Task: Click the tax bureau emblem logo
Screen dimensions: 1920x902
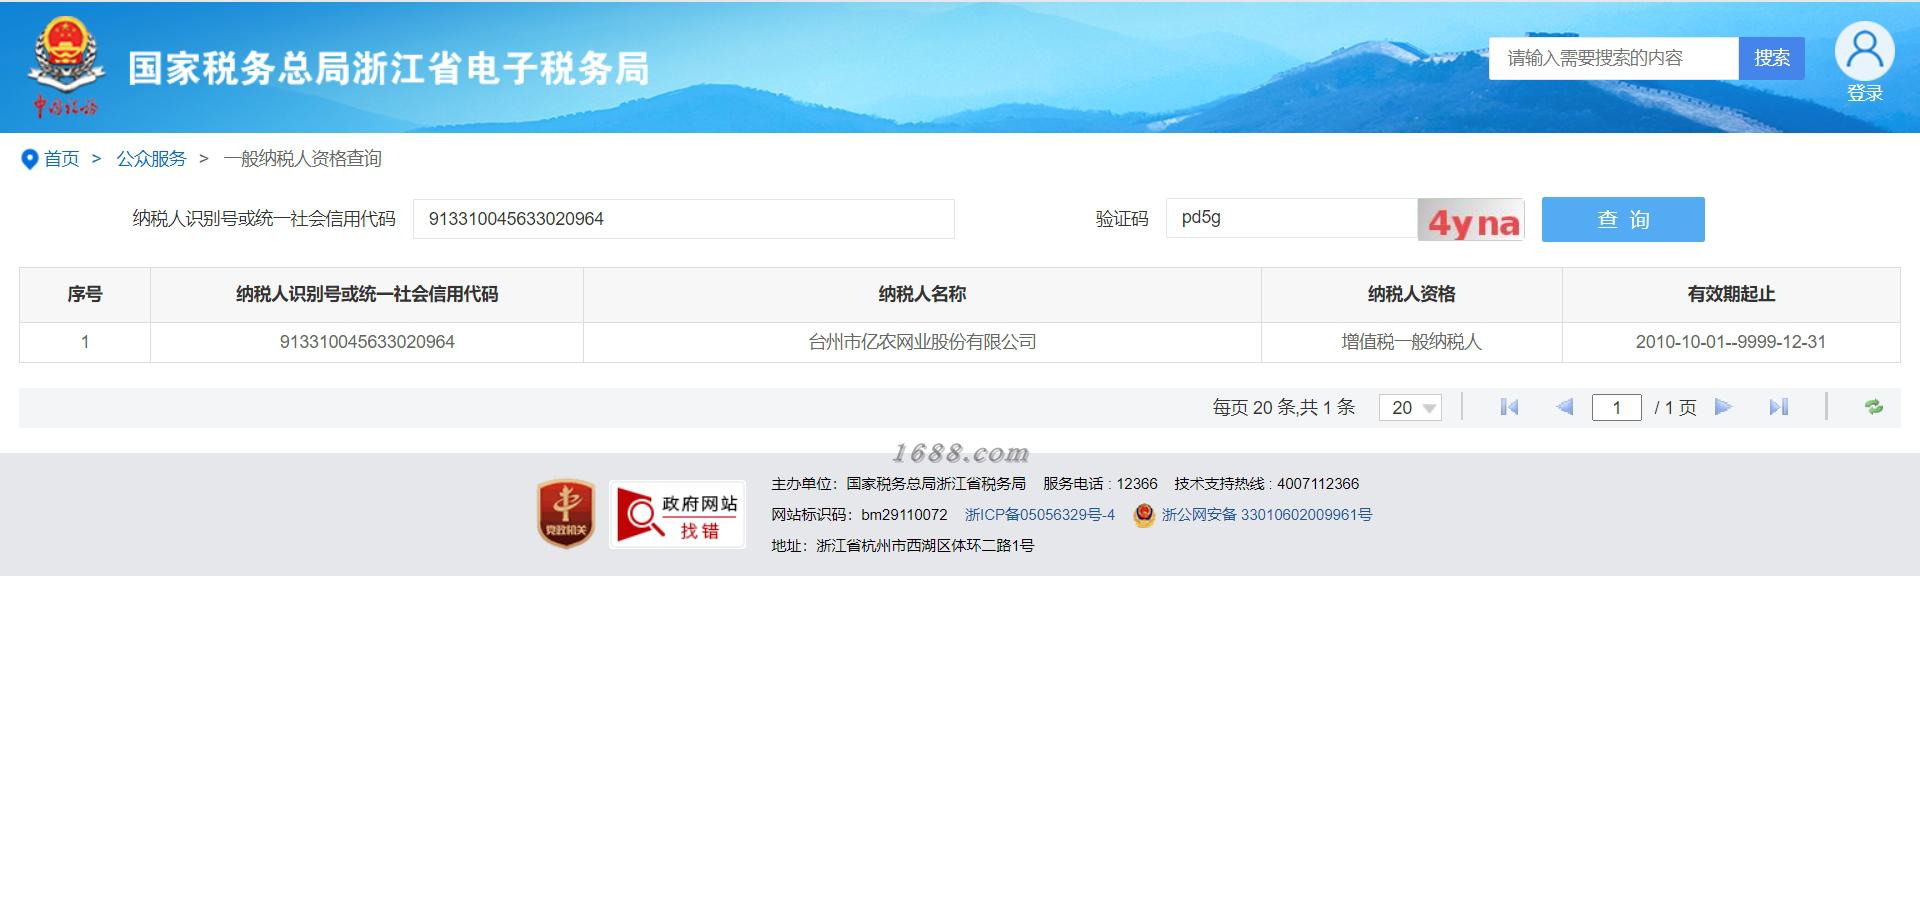Action: (66, 68)
